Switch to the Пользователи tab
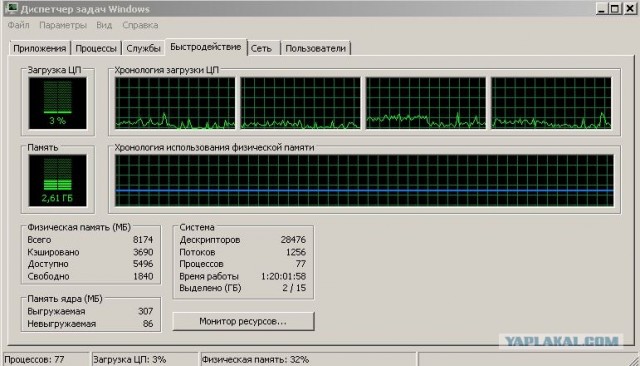The width and height of the screenshot is (640, 366). pyautogui.click(x=316, y=48)
